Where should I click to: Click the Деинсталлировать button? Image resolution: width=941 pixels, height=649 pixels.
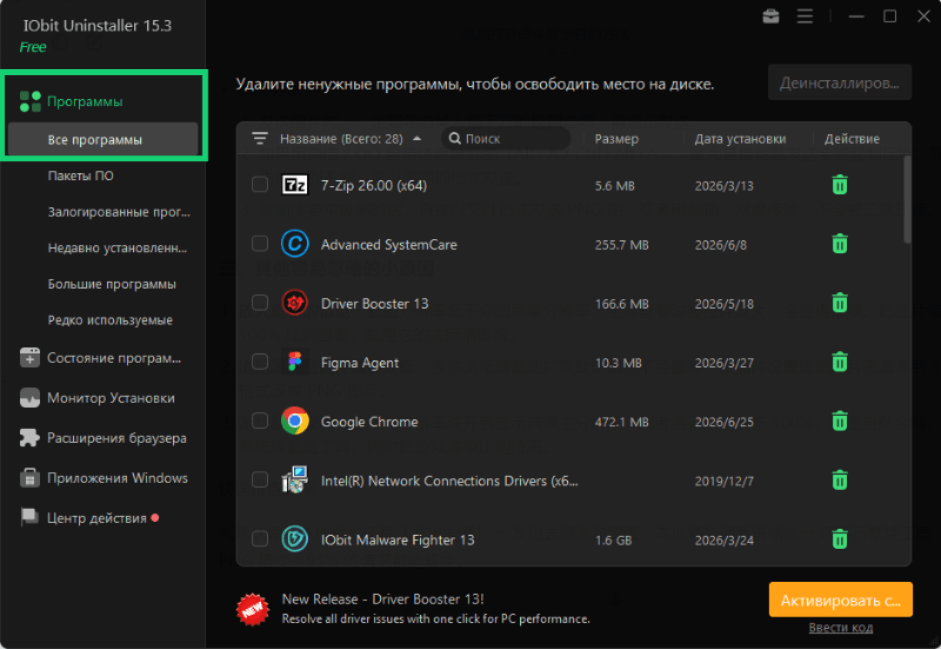[840, 83]
